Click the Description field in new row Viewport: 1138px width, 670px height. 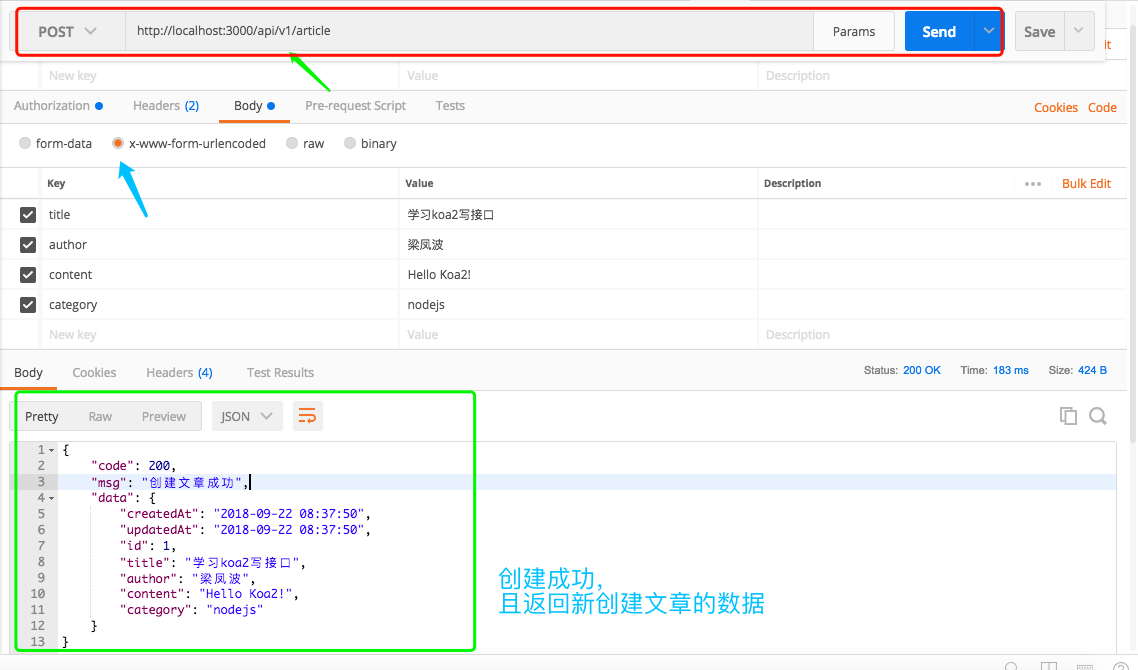[x=942, y=335]
